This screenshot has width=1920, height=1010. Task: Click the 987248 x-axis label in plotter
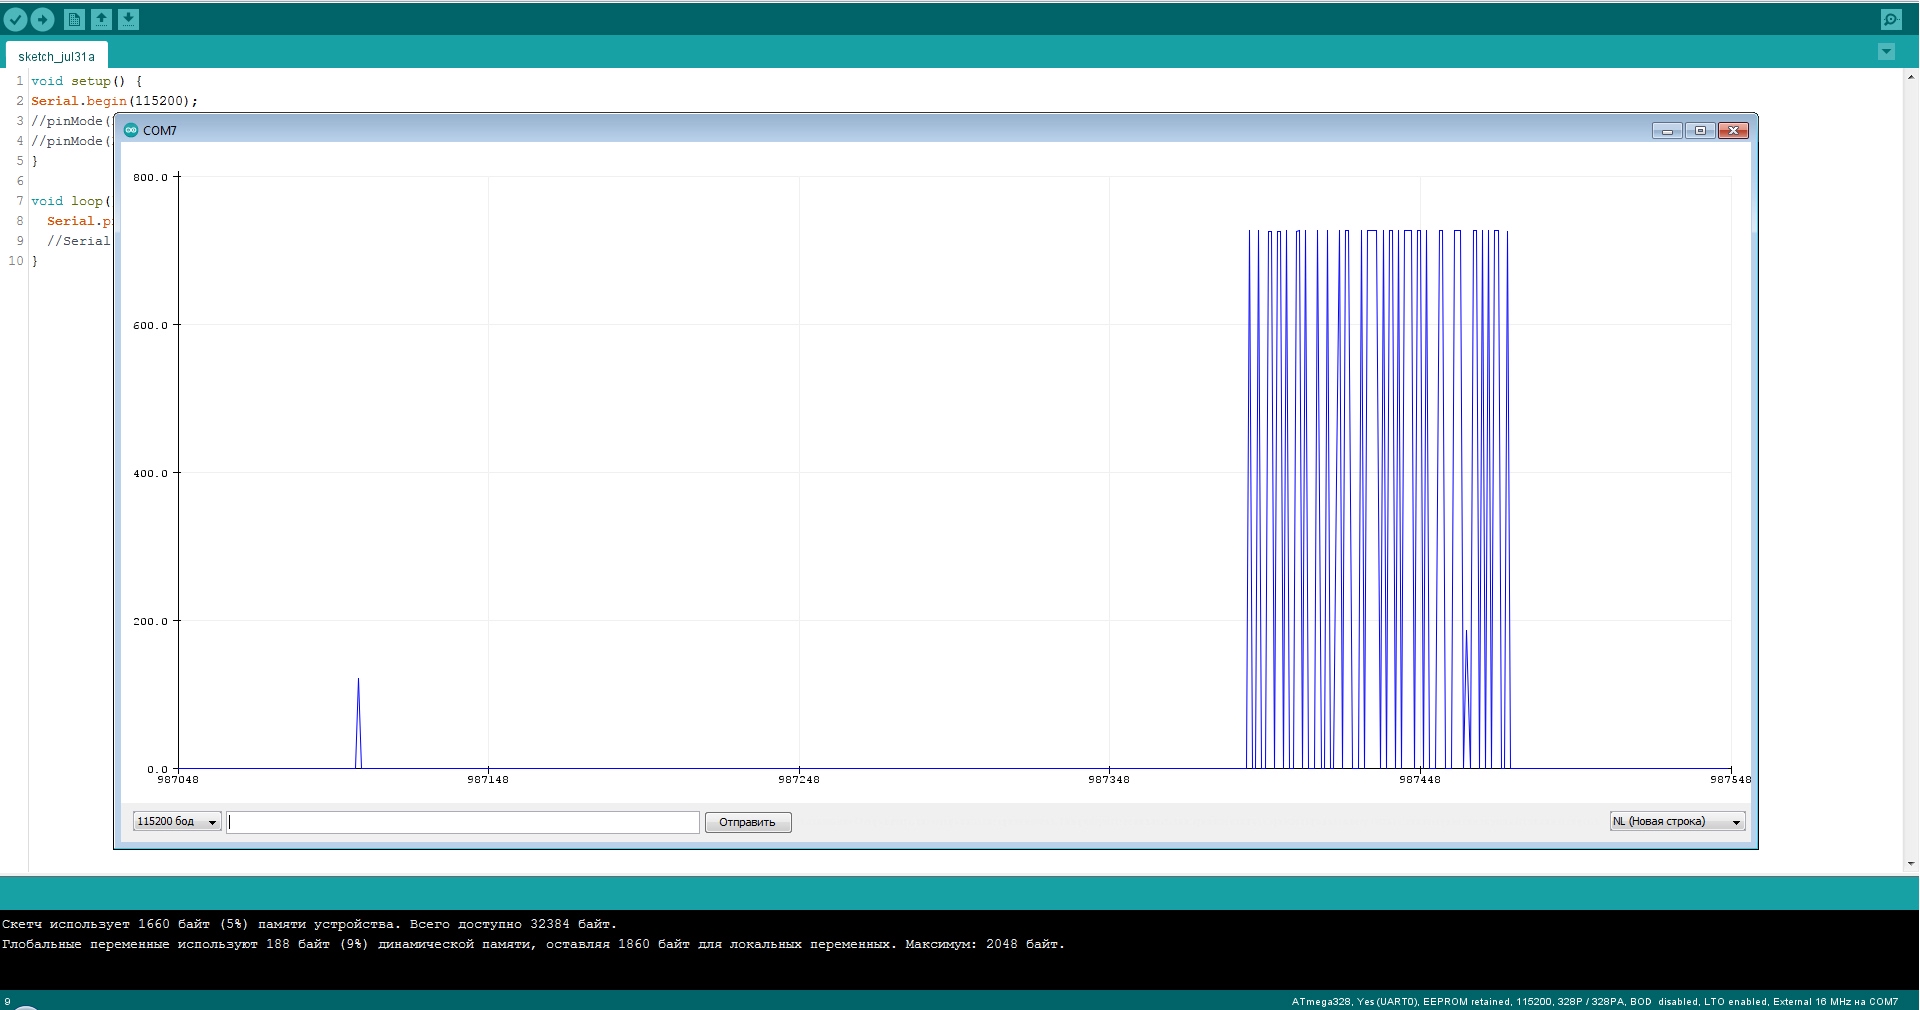point(799,780)
